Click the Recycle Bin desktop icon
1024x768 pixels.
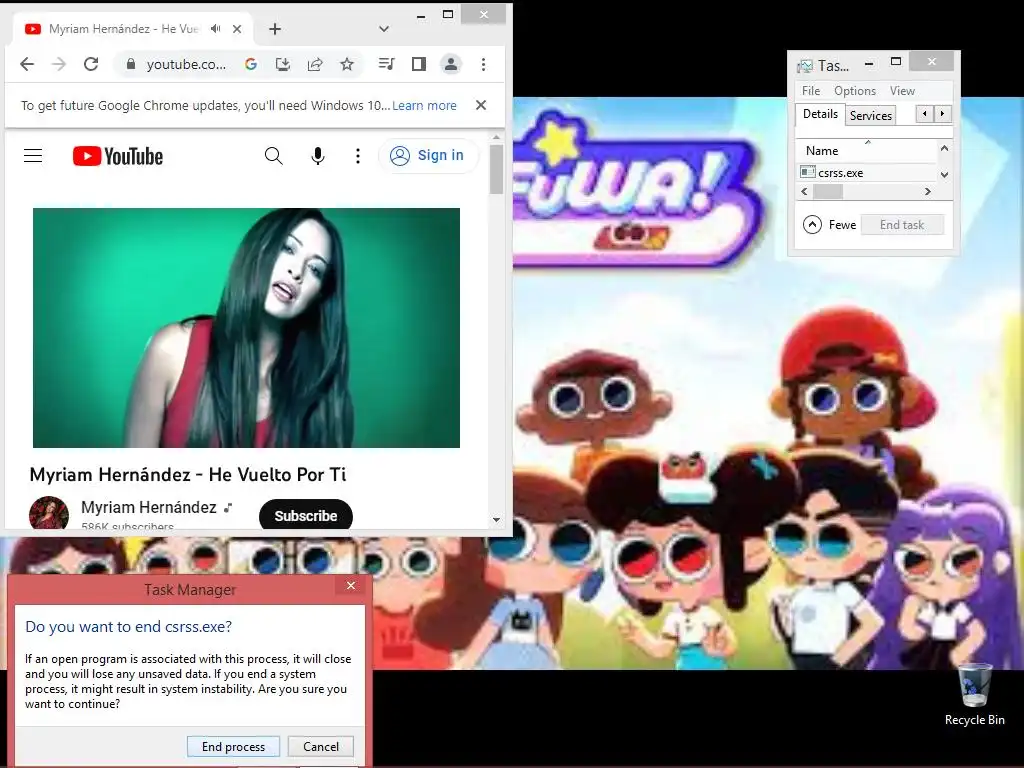(974, 694)
